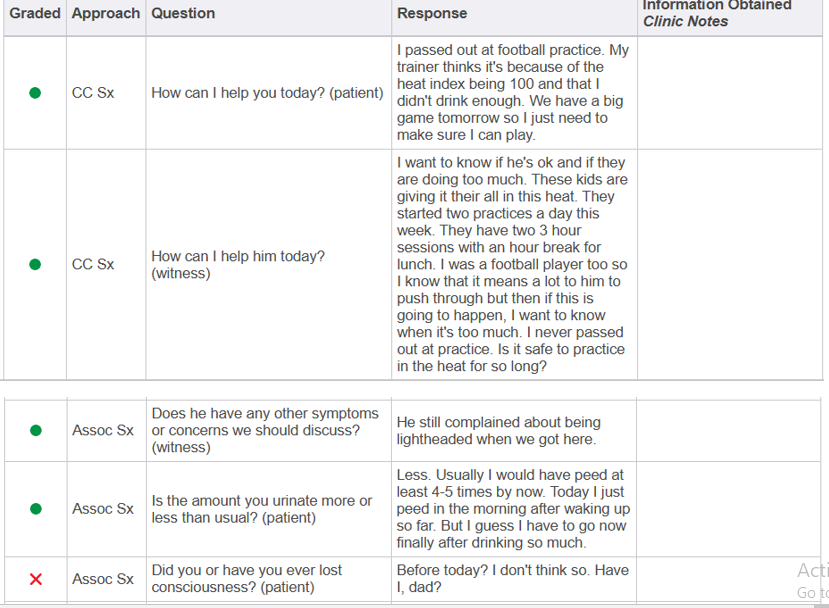Click the "Clinic Notes" column header
Viewport: 829px width, 608px height.
[686, 21]
